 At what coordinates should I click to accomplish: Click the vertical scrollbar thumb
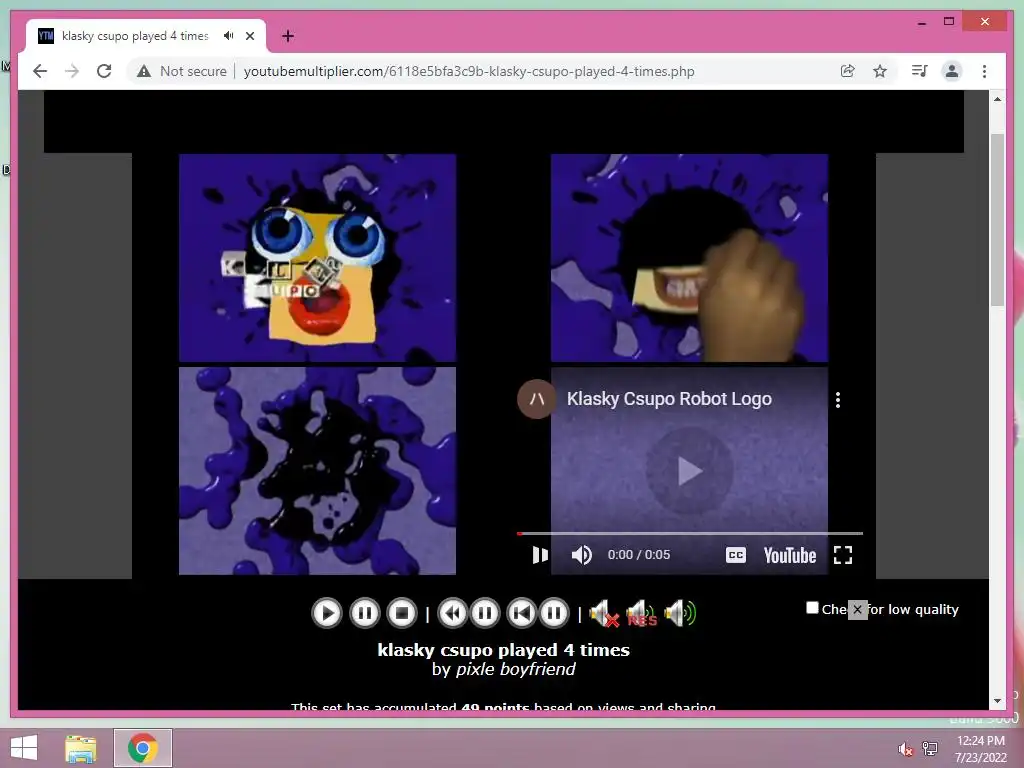click(997, 220)
